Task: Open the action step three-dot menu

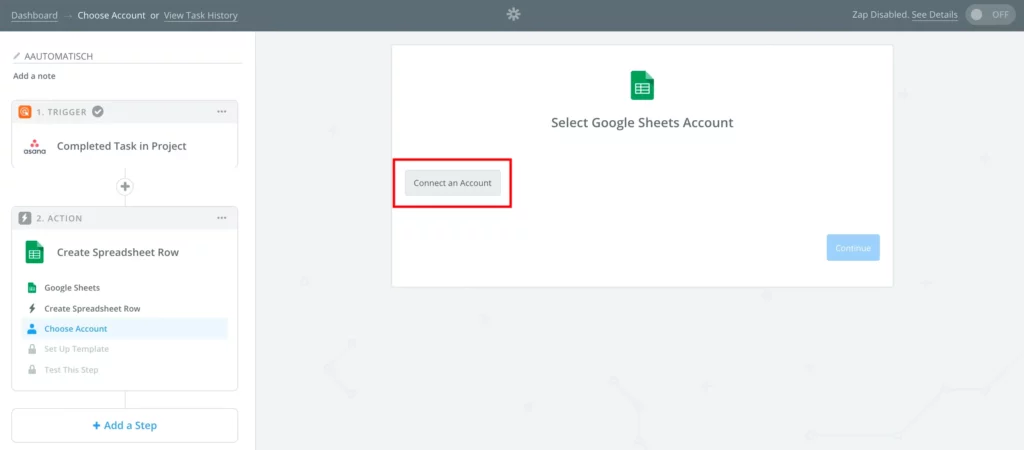Action: point(221,218)
